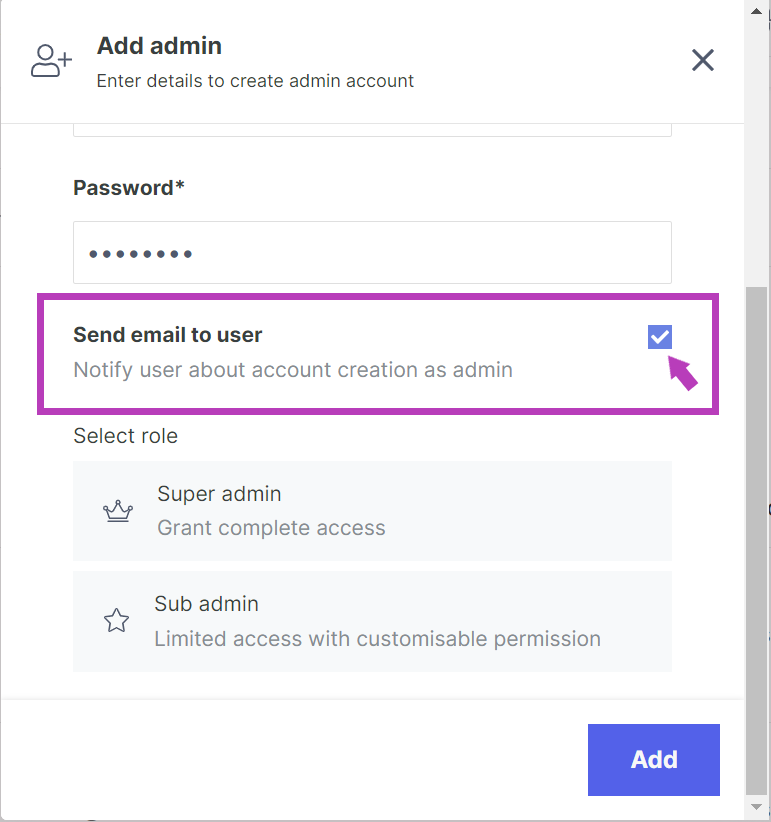Click the add-user icon in dialog header
This screenshot has height=822, width=771.
(x=51, y=61)
